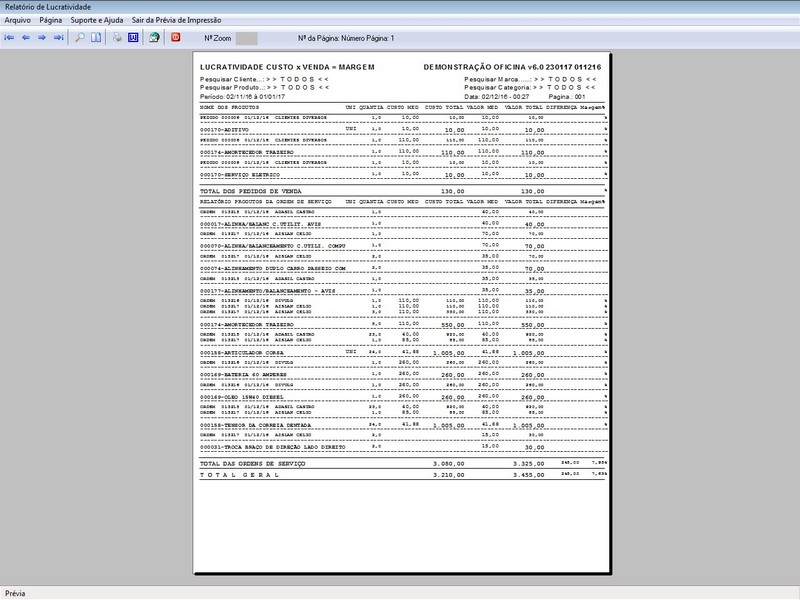
Task: Click '000169-OLEO 15W40 DIESEL' row
Action: point(403,397)
